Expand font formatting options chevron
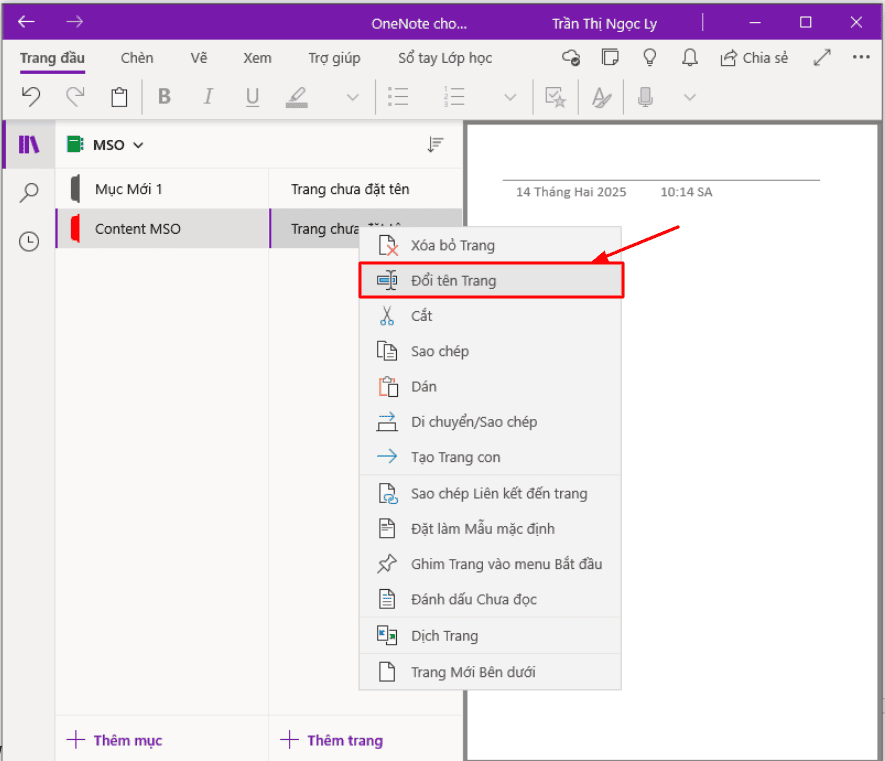The height and width of the screenshot is (761, 885). click(353, 97)
